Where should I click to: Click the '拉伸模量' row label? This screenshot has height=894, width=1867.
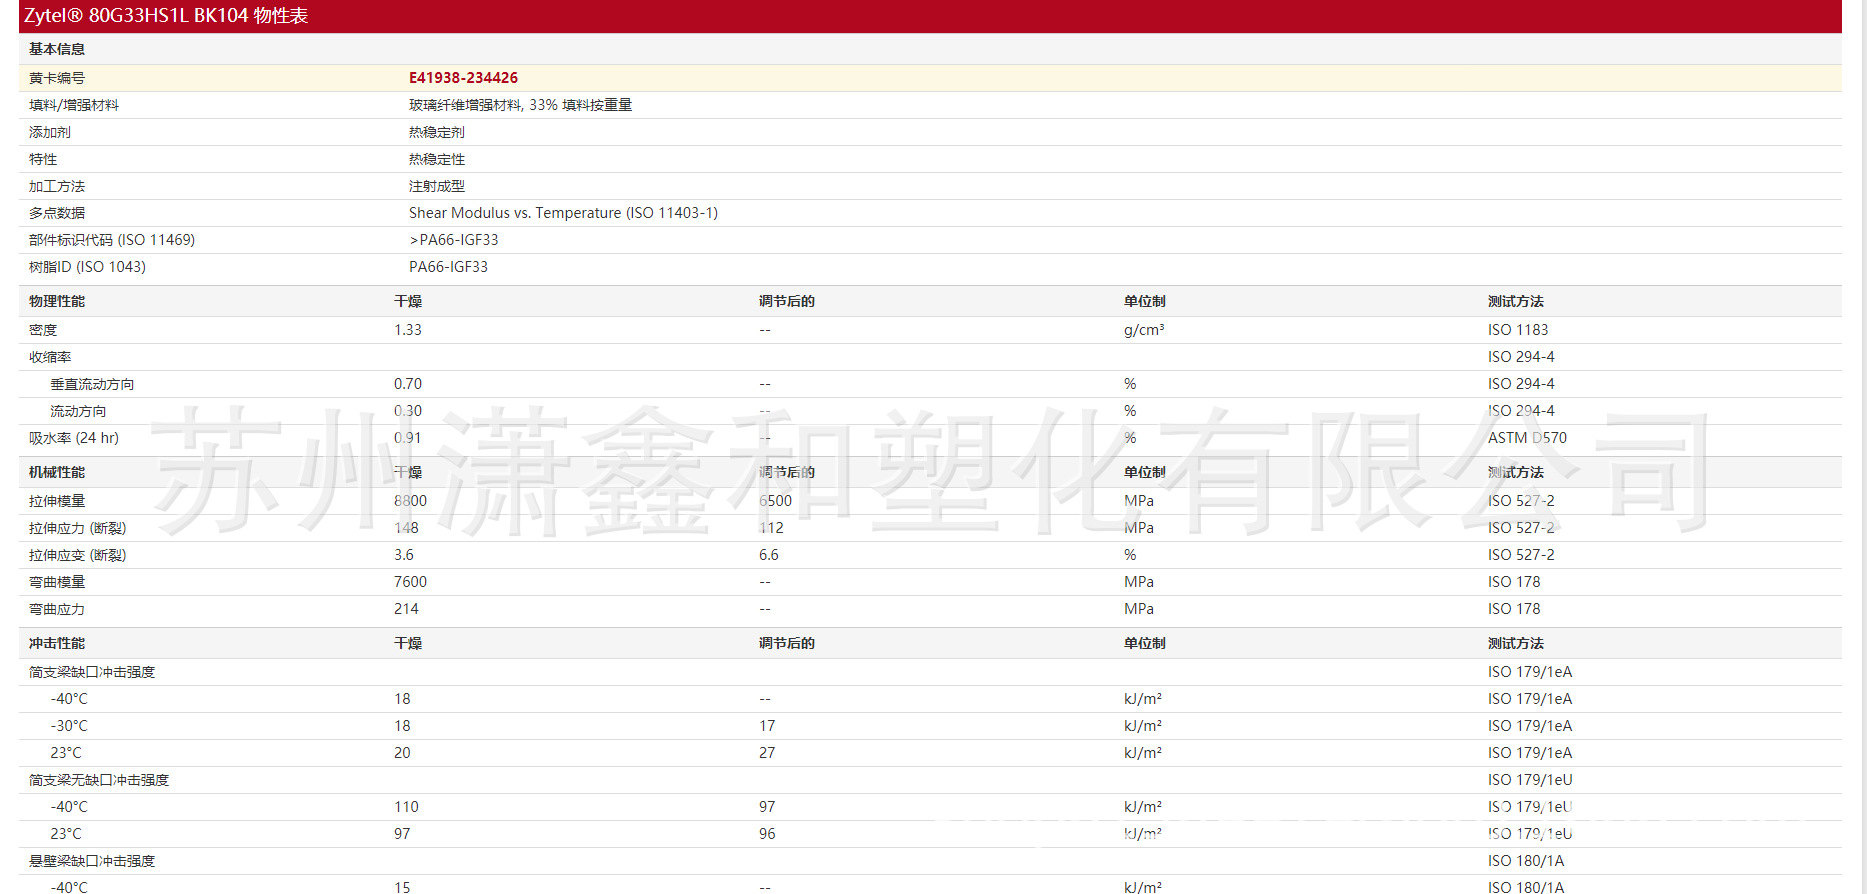(57, 501)
